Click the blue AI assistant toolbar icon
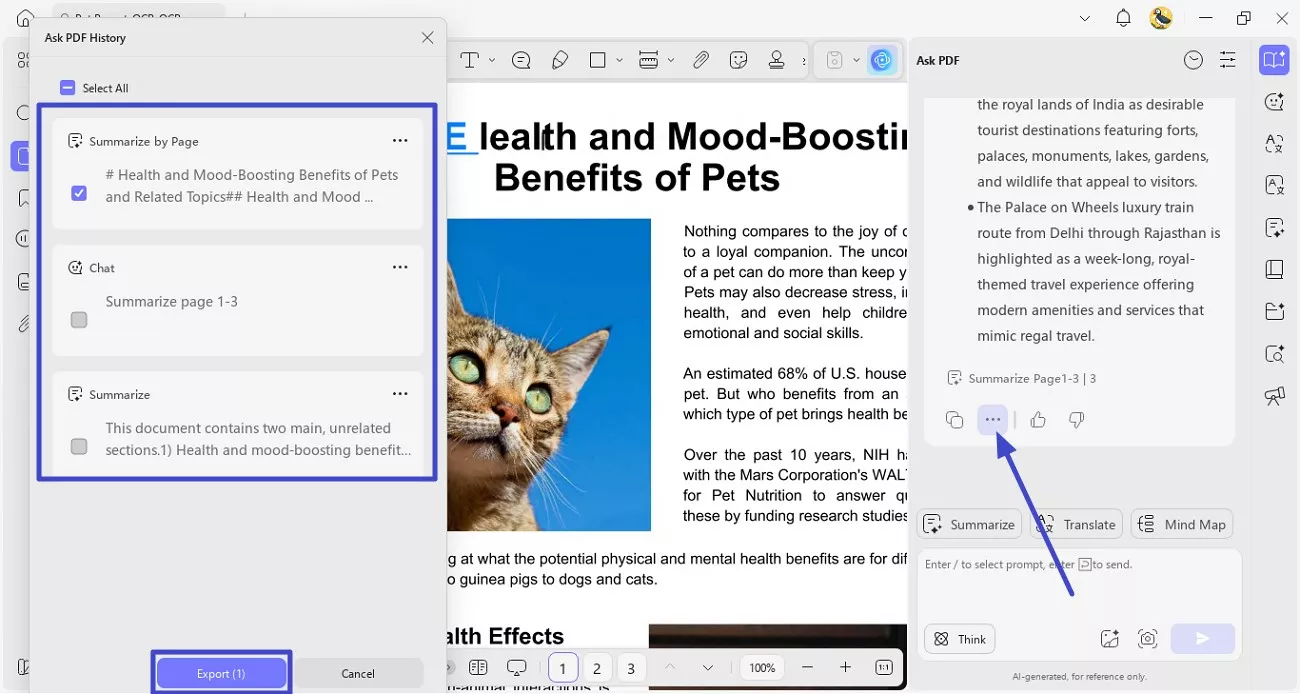Screen dimensions: 1300x694 pos(881,60)
